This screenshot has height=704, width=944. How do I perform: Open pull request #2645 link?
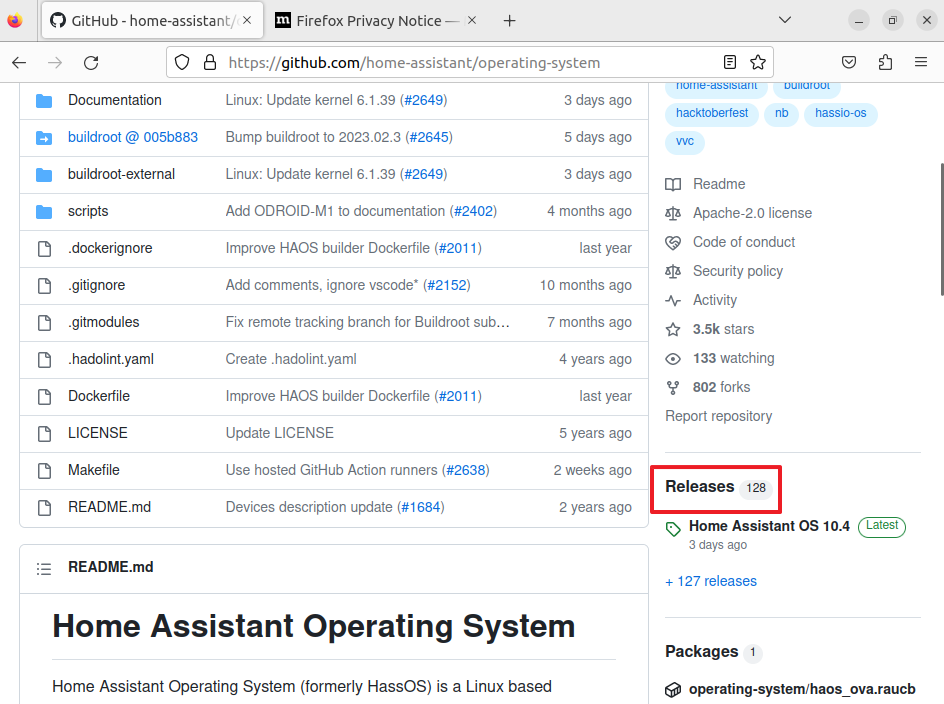tap(429, 137)
